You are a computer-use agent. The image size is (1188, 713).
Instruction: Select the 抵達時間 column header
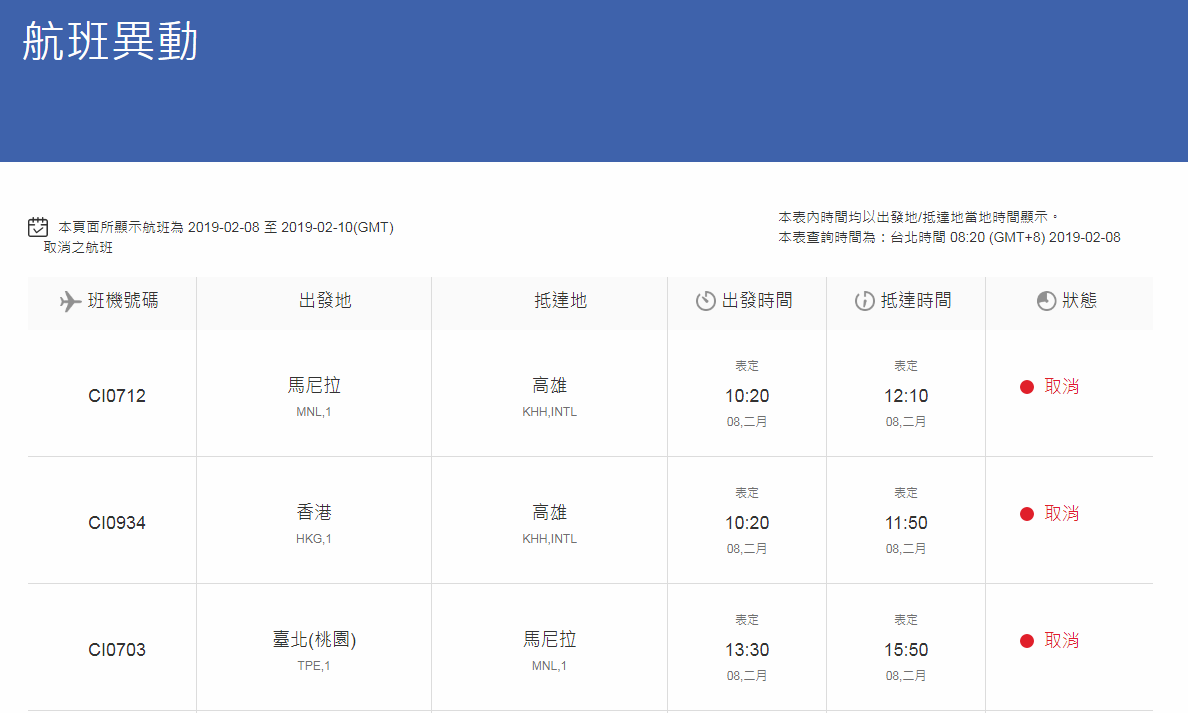click(x=906, y=303)
